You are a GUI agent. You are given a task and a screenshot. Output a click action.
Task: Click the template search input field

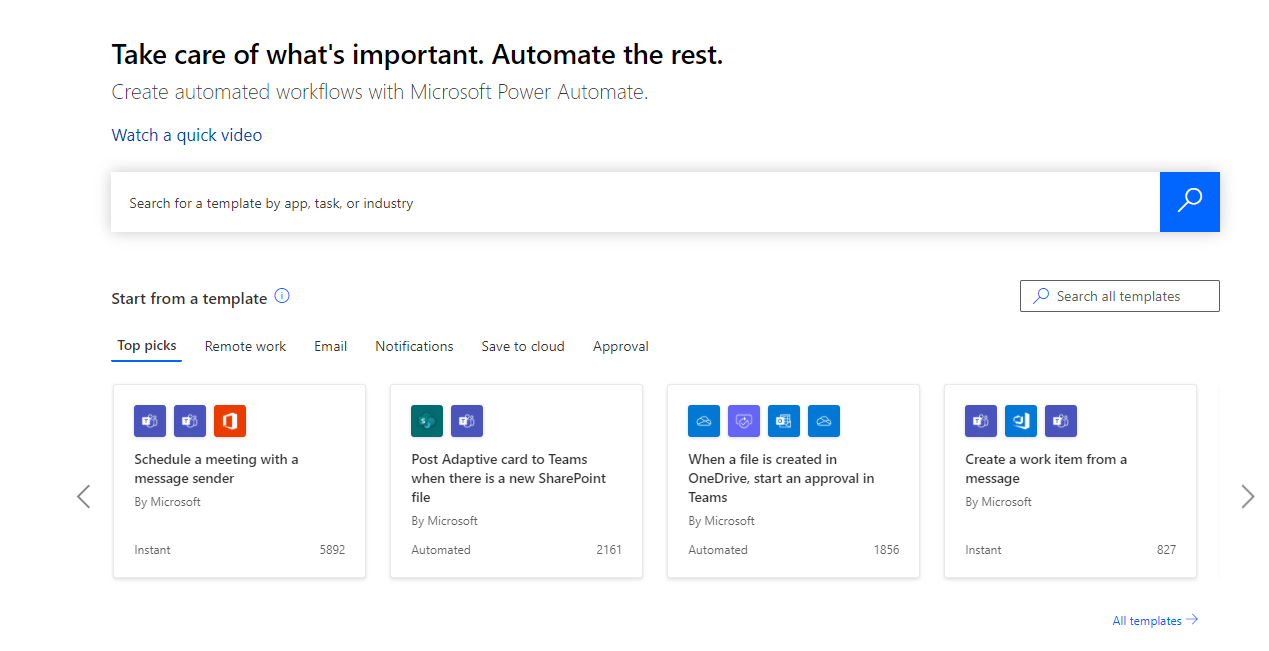tap(600, 202)
